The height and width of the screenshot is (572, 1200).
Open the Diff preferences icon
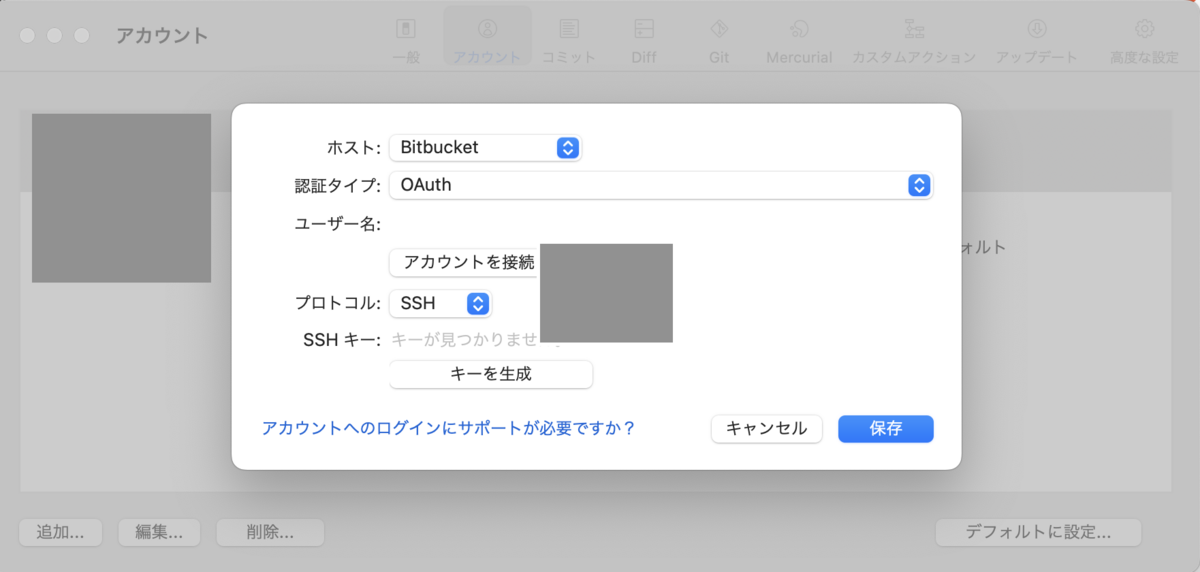click(644, 28)
